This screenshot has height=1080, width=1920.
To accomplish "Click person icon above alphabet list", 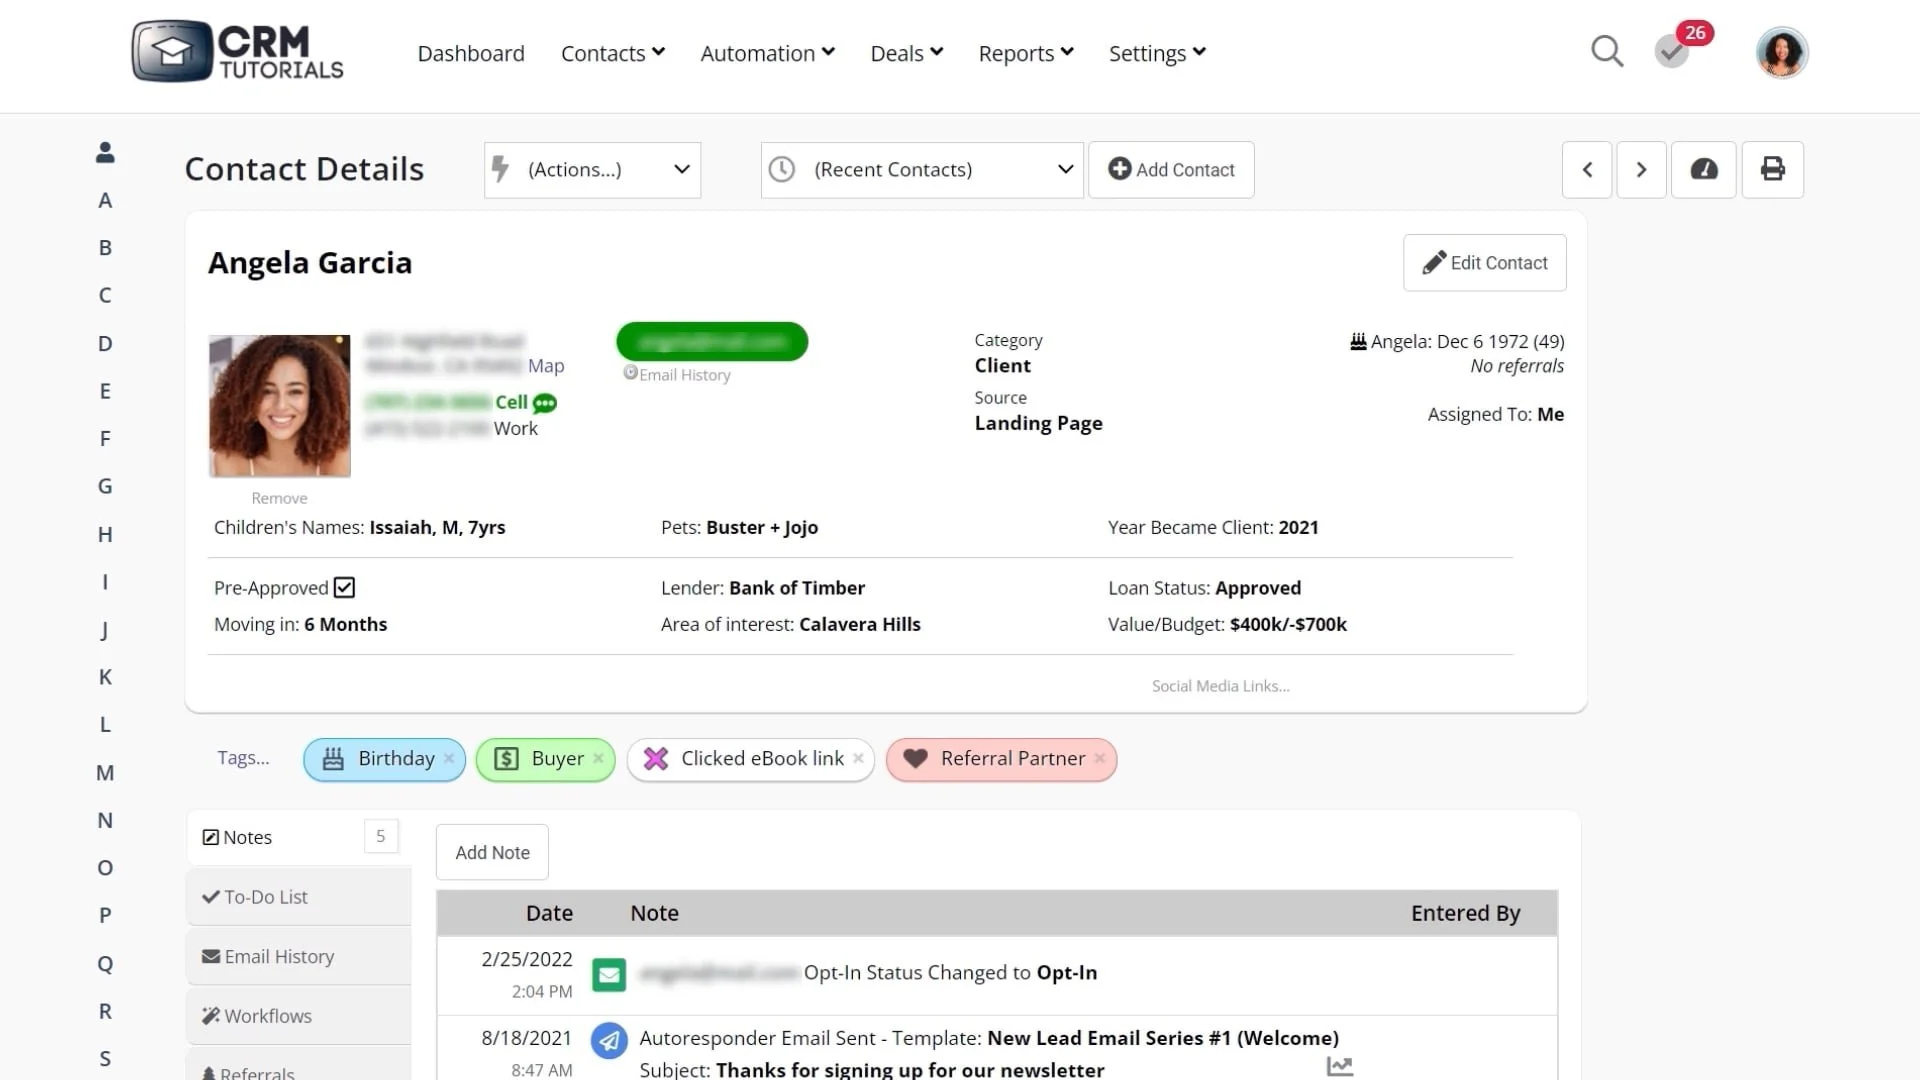I will point(105,152).
